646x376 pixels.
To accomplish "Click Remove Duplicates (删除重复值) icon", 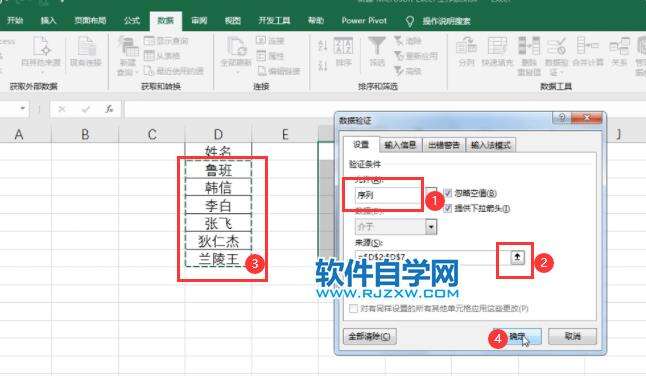I will (529, 56).
